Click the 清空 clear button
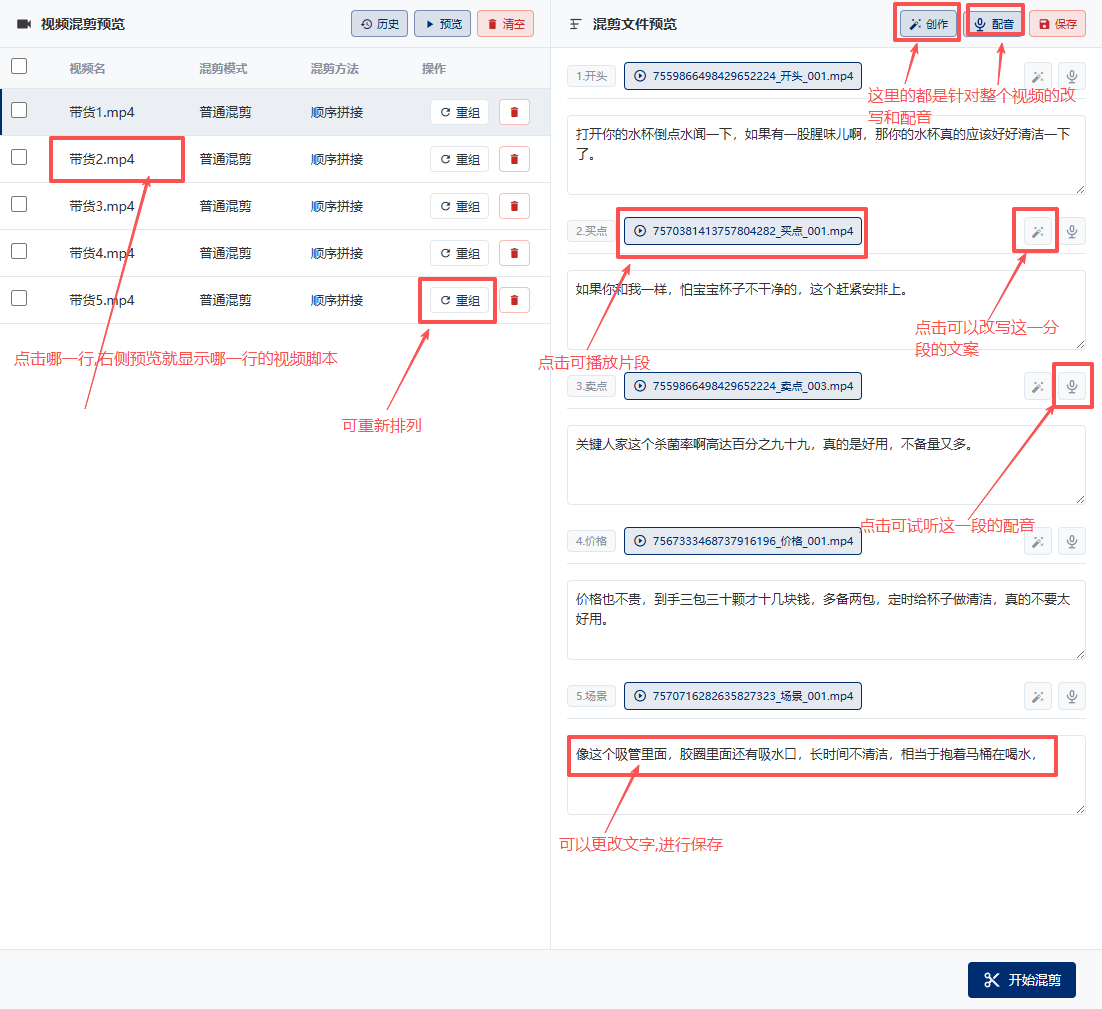Viewport: 1102px width, 1009px height. coord(505,24)
